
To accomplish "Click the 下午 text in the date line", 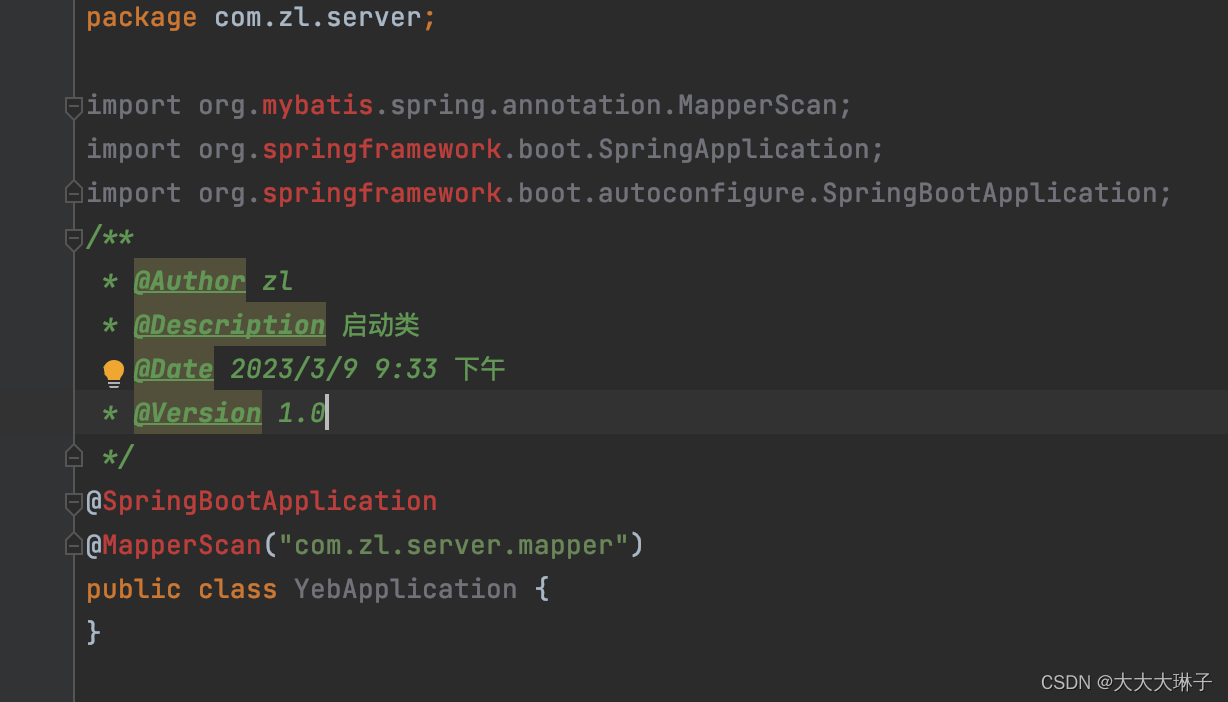I will (x=479, y=369).
